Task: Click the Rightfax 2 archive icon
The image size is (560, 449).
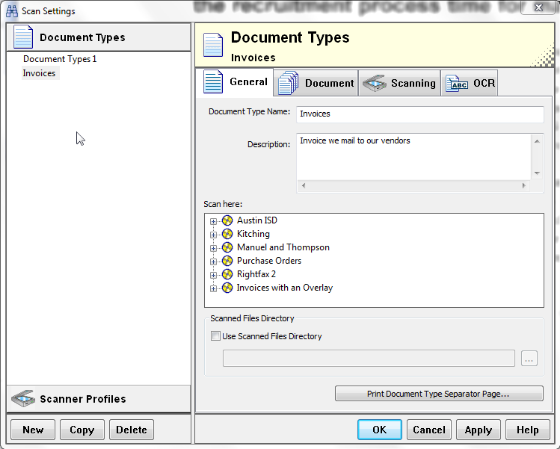Action: click(x=227, y=274)
